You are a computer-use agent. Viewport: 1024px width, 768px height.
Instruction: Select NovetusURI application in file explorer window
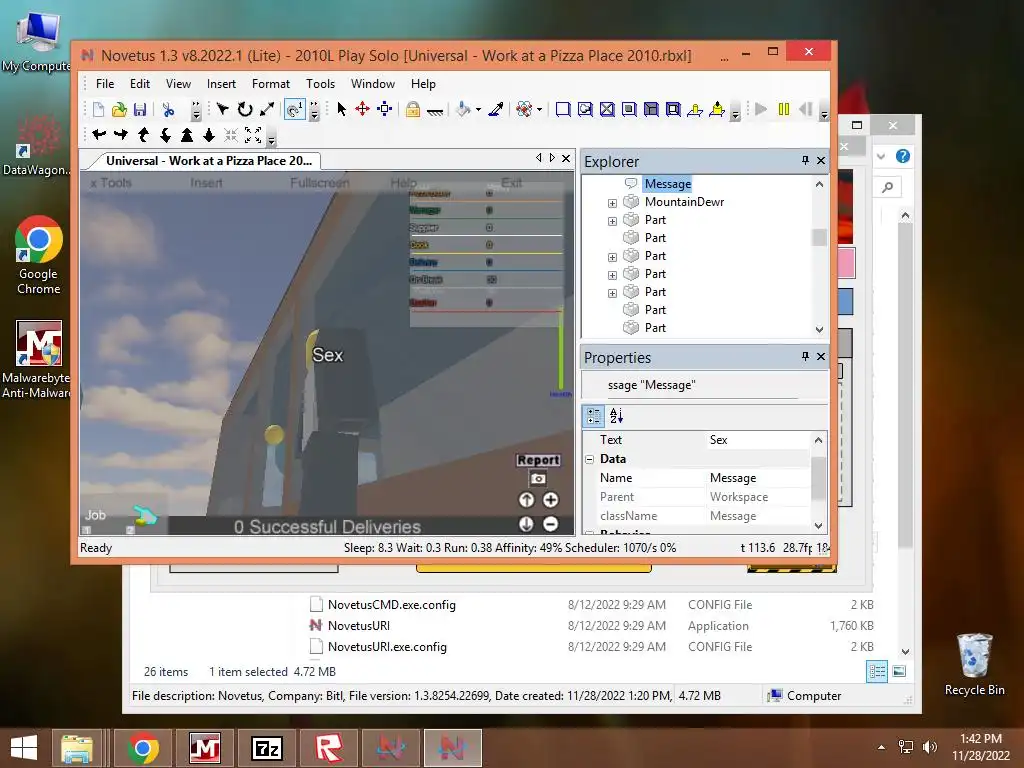pyautogui.click(x=359, y=626)
